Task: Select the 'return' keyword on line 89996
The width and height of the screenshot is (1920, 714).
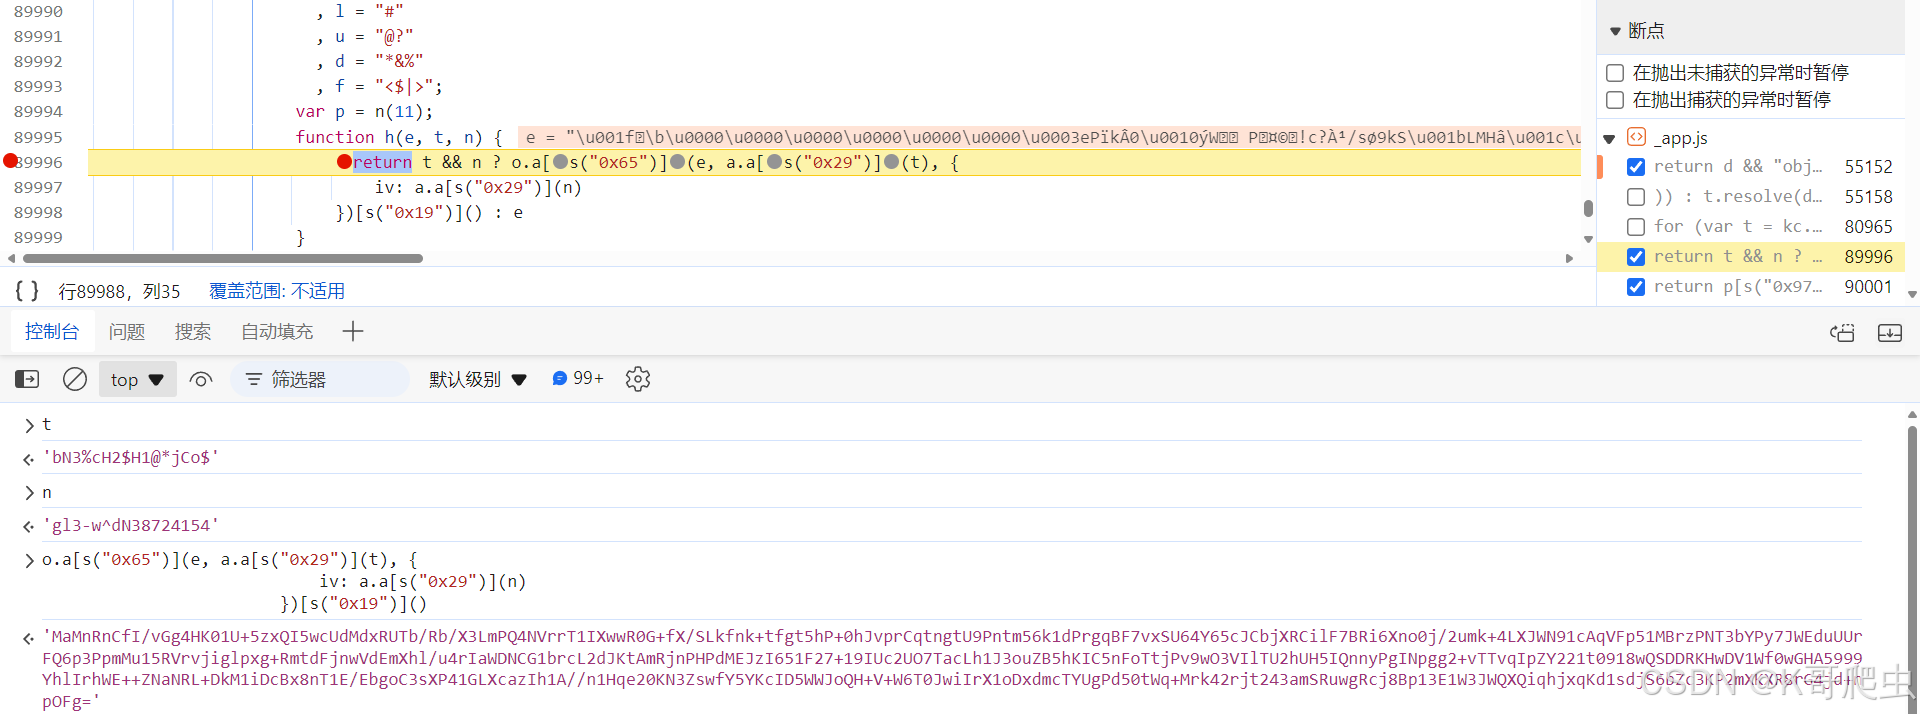Action: tap(382, 162)
